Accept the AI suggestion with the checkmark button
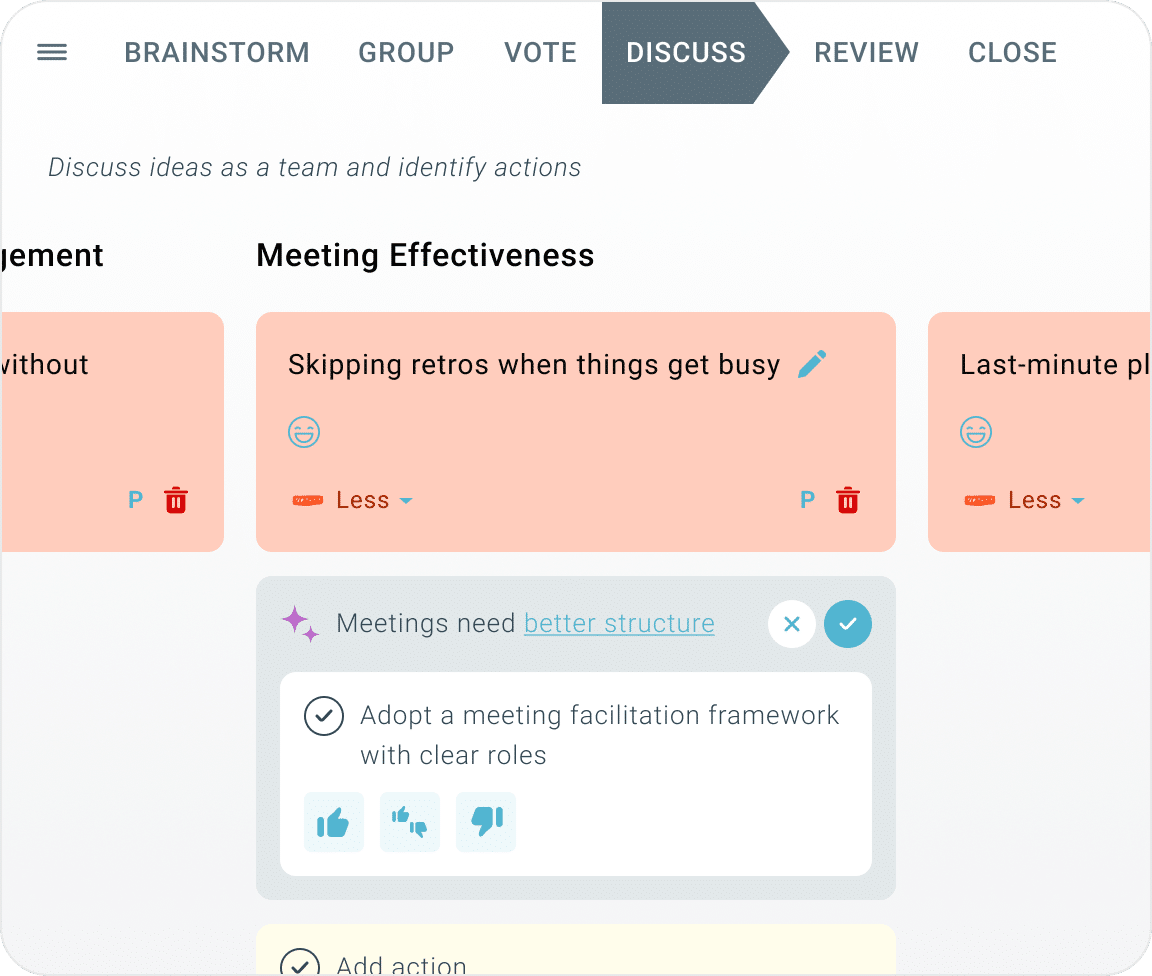Image resolution: width=1152 pixels, height=976 pixels. 848,625
